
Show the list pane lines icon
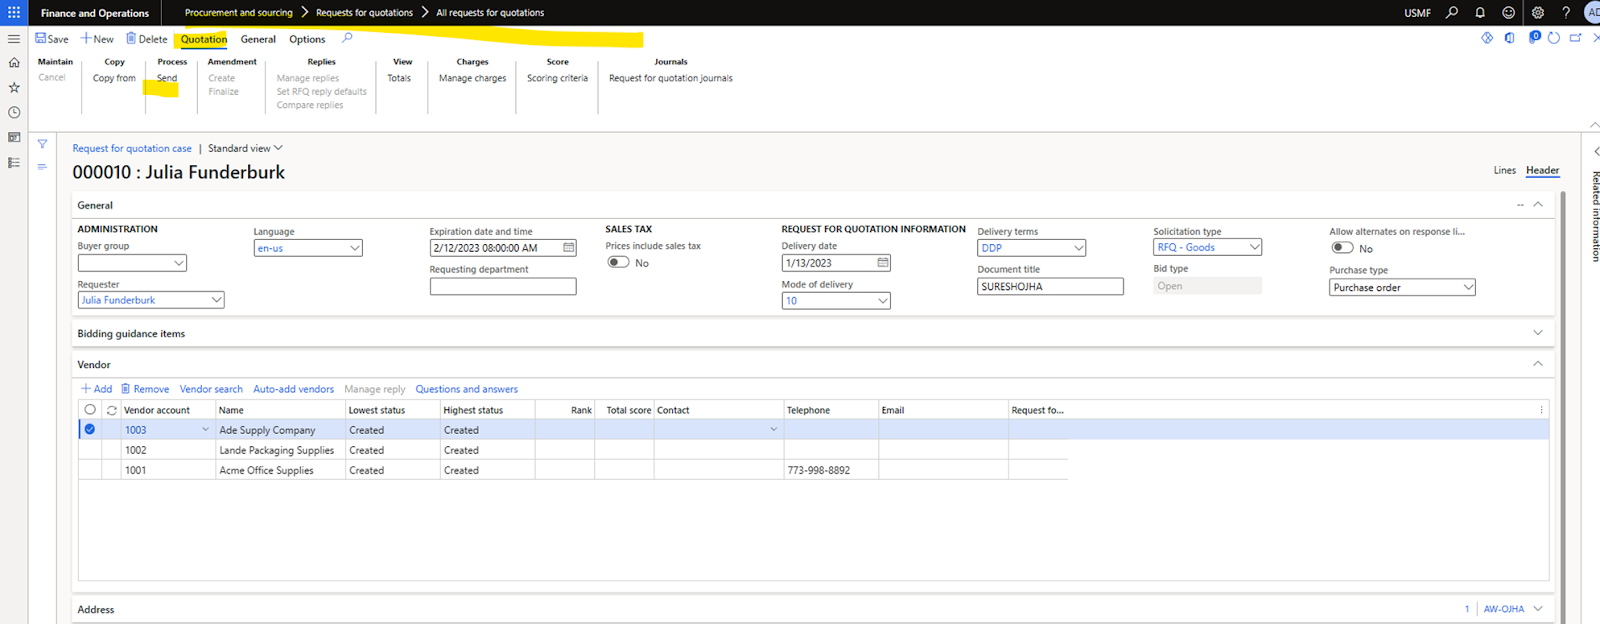(x=42, y=167)
